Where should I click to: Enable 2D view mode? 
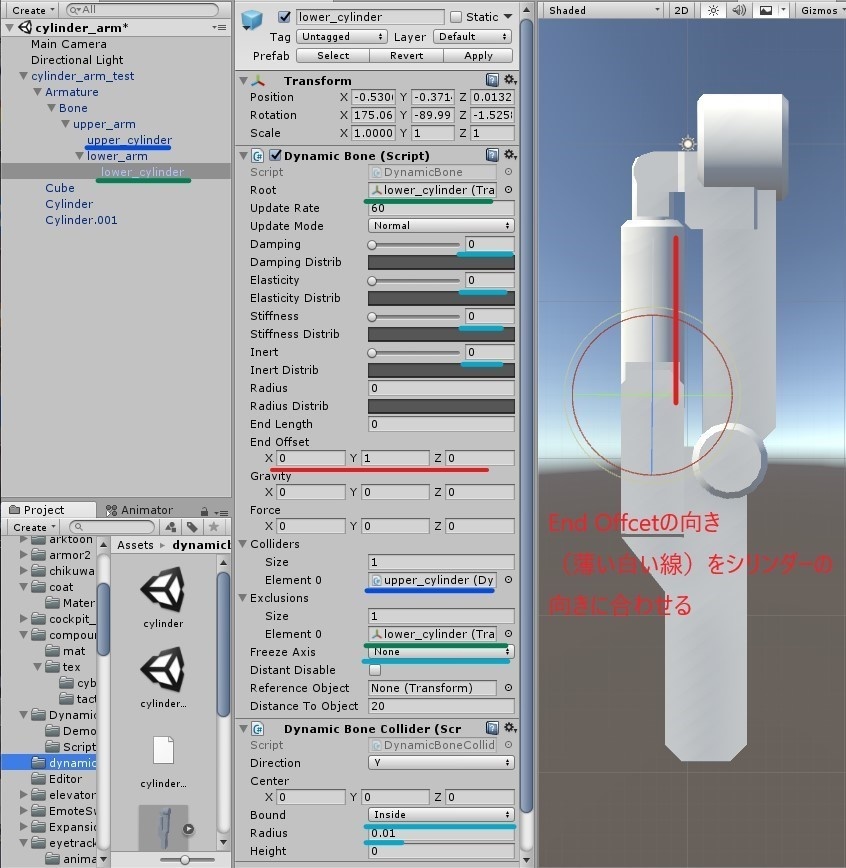click(x=680, y=10)
